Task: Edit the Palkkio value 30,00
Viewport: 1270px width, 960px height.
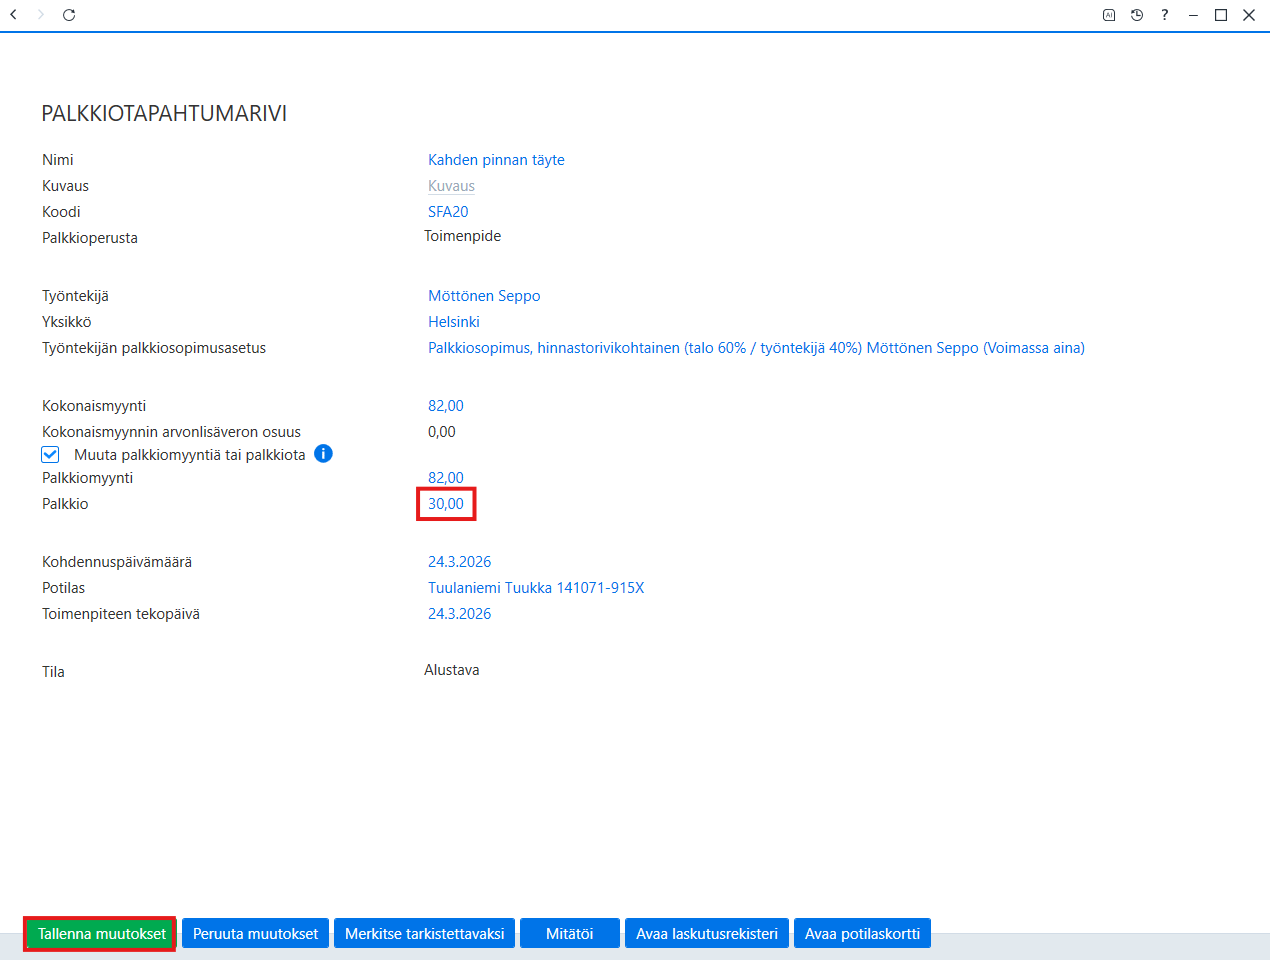Action: pyautogui.click(x=446, y=504)
